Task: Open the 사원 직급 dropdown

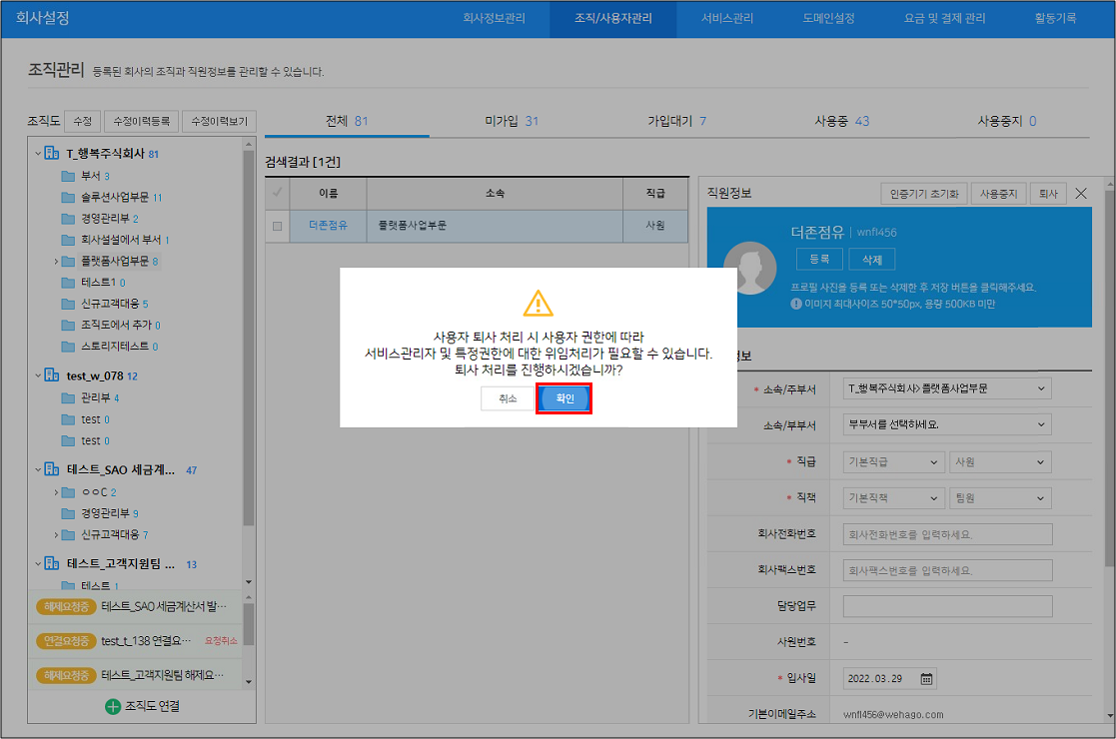Action: click(1000, 462)
